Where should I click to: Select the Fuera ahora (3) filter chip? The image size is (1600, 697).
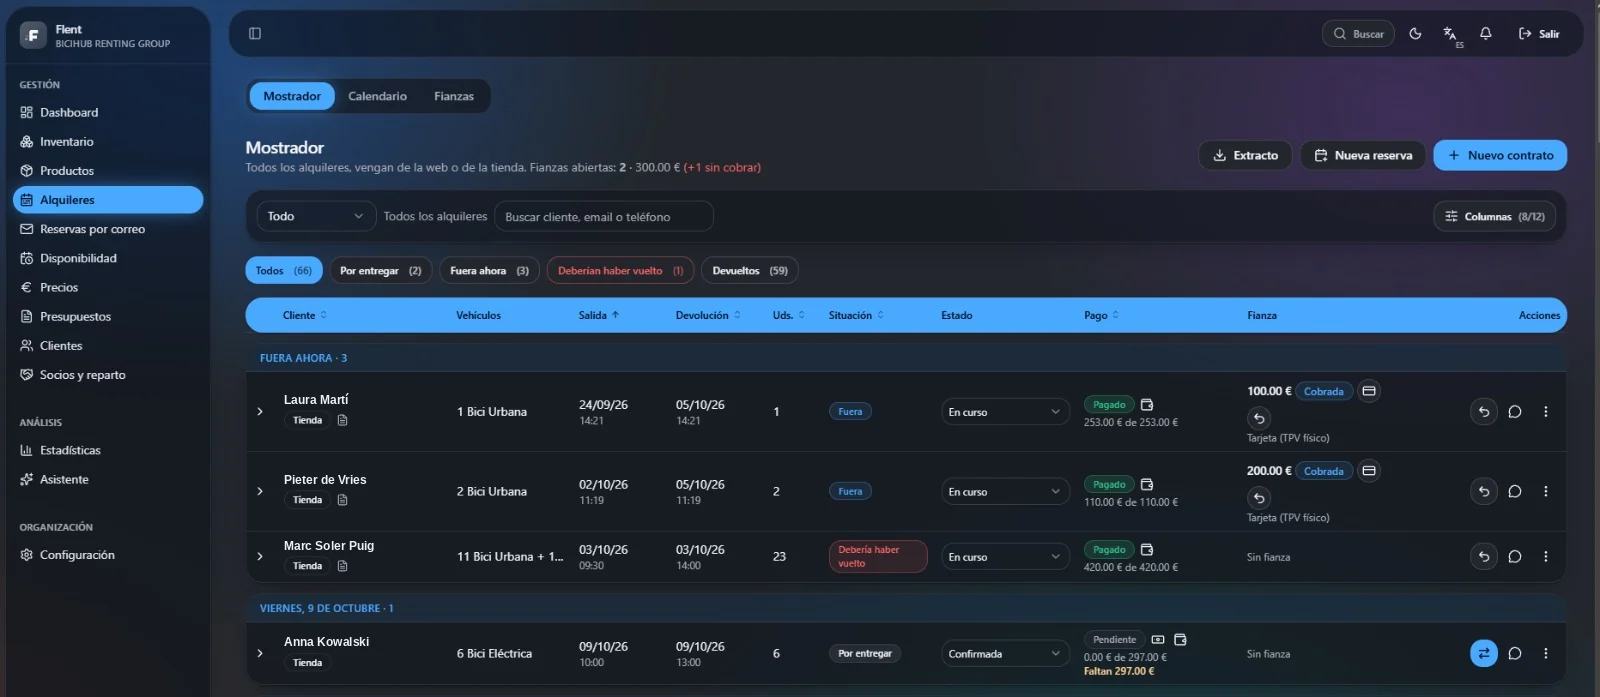click(x=489, y=271)
